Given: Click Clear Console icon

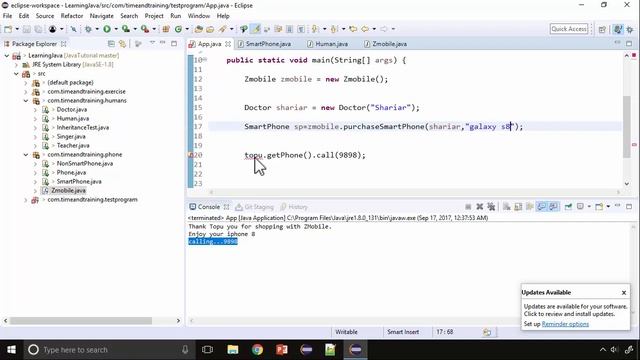Looking at the screenshot, I should pos(507,207).
